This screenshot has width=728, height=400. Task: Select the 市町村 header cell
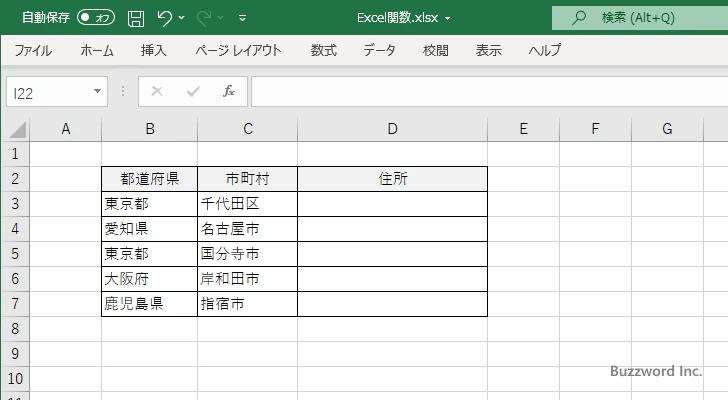(247, 179)
